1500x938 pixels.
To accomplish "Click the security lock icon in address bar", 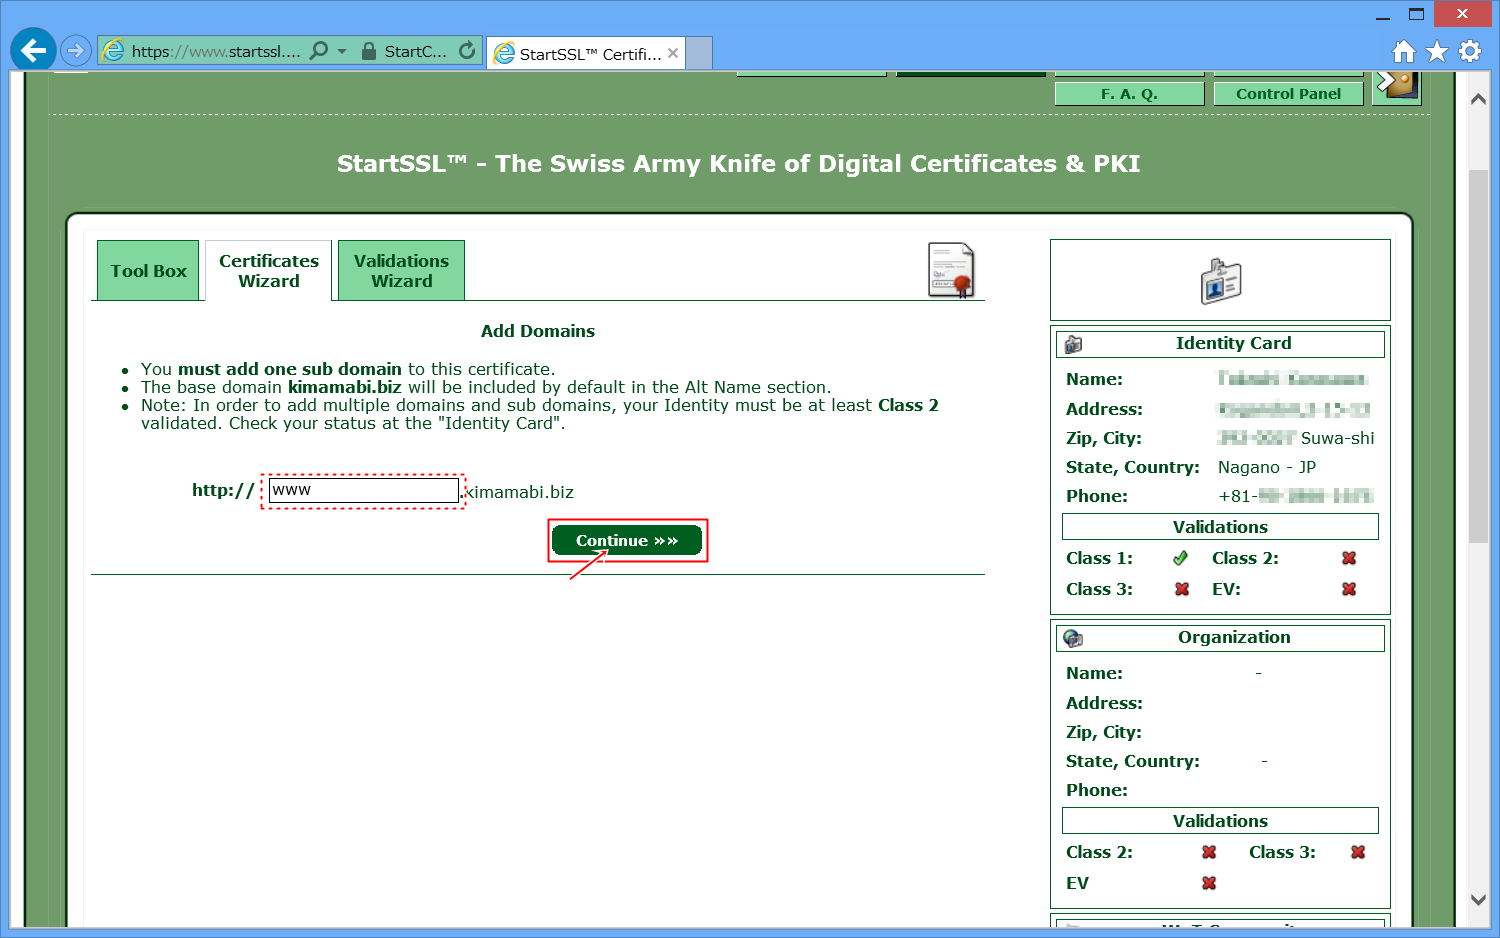I will coord(369,51).
